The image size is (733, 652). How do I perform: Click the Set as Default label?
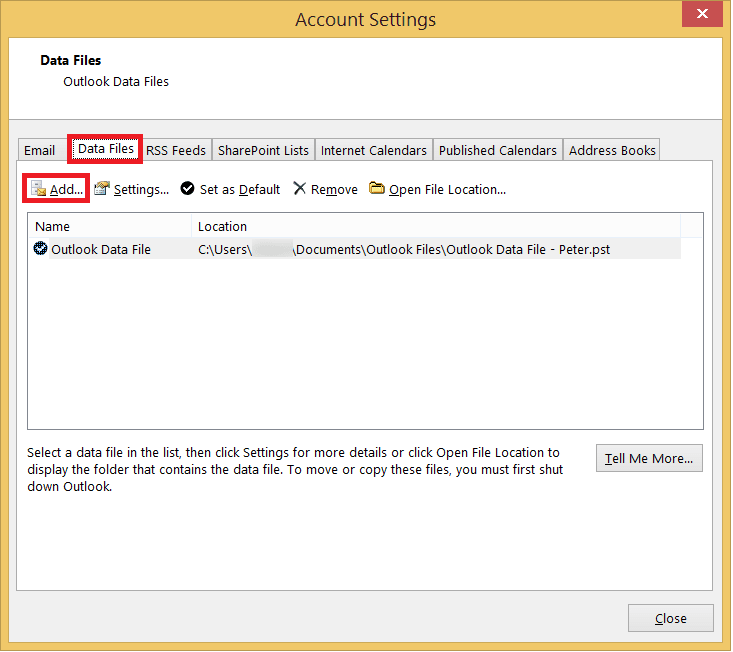240,190
